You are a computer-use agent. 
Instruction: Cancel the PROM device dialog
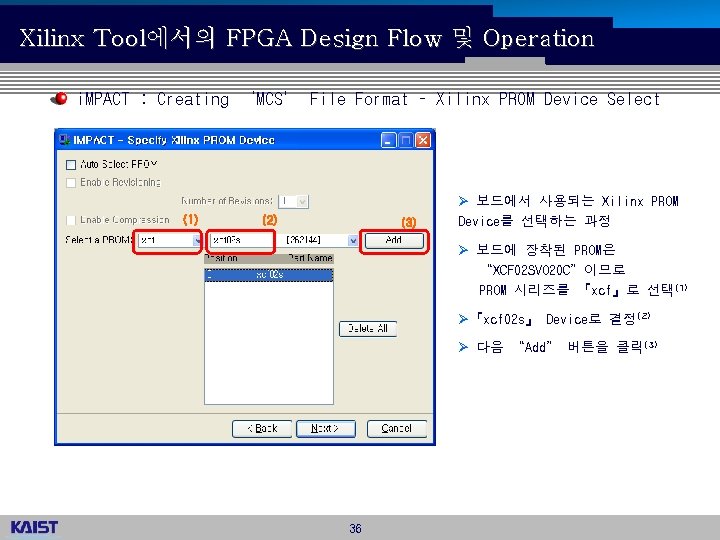(397, 428)
